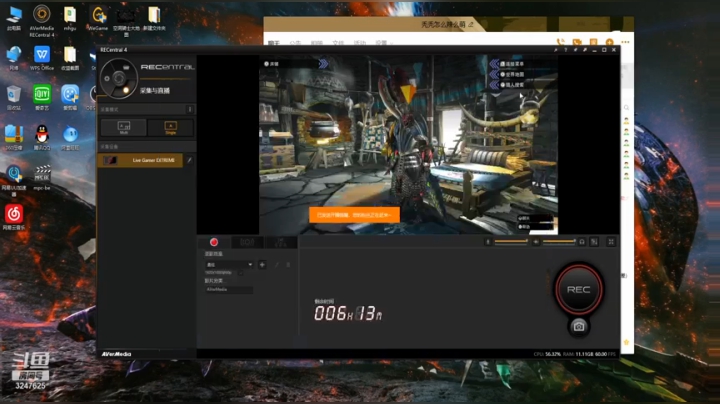Click the CPU usage status text
The height and width of the screenshot is (404, 720).
[x=547, y=354]
